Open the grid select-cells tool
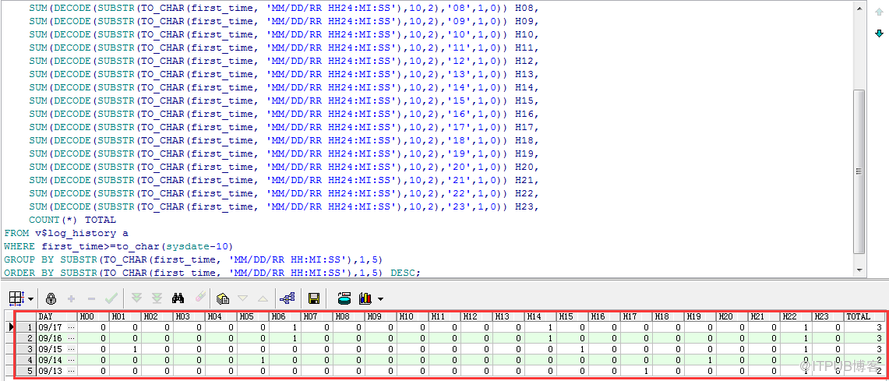Viewport: 889px width, 381px height. (15, 298)
